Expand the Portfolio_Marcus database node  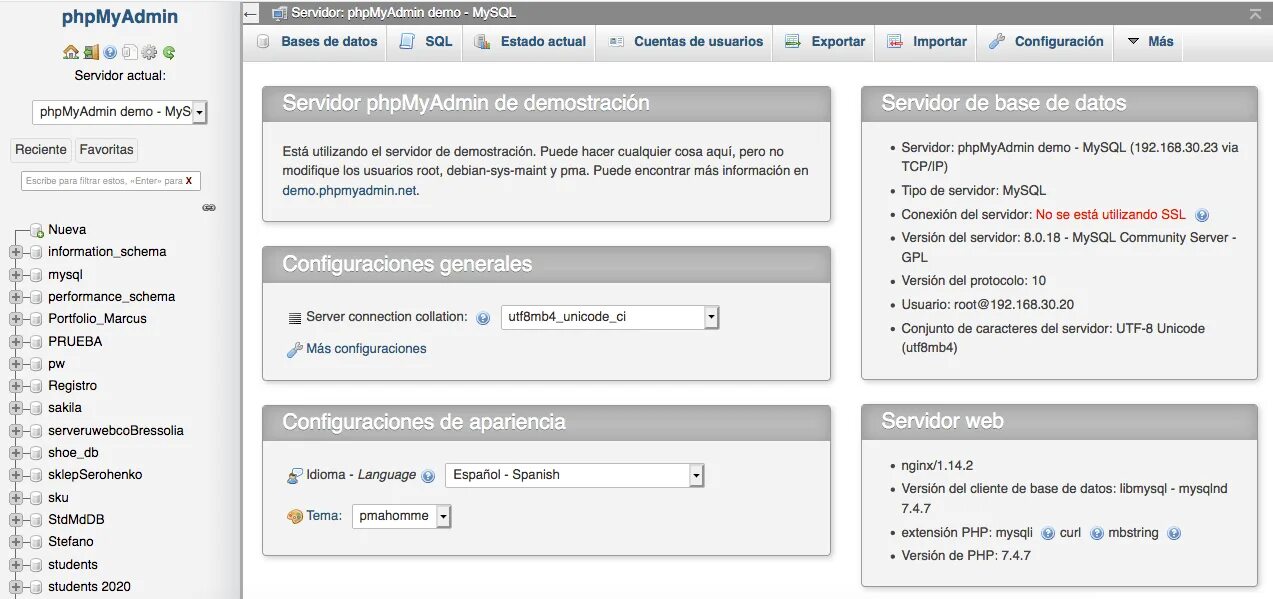tap(15, 319)
